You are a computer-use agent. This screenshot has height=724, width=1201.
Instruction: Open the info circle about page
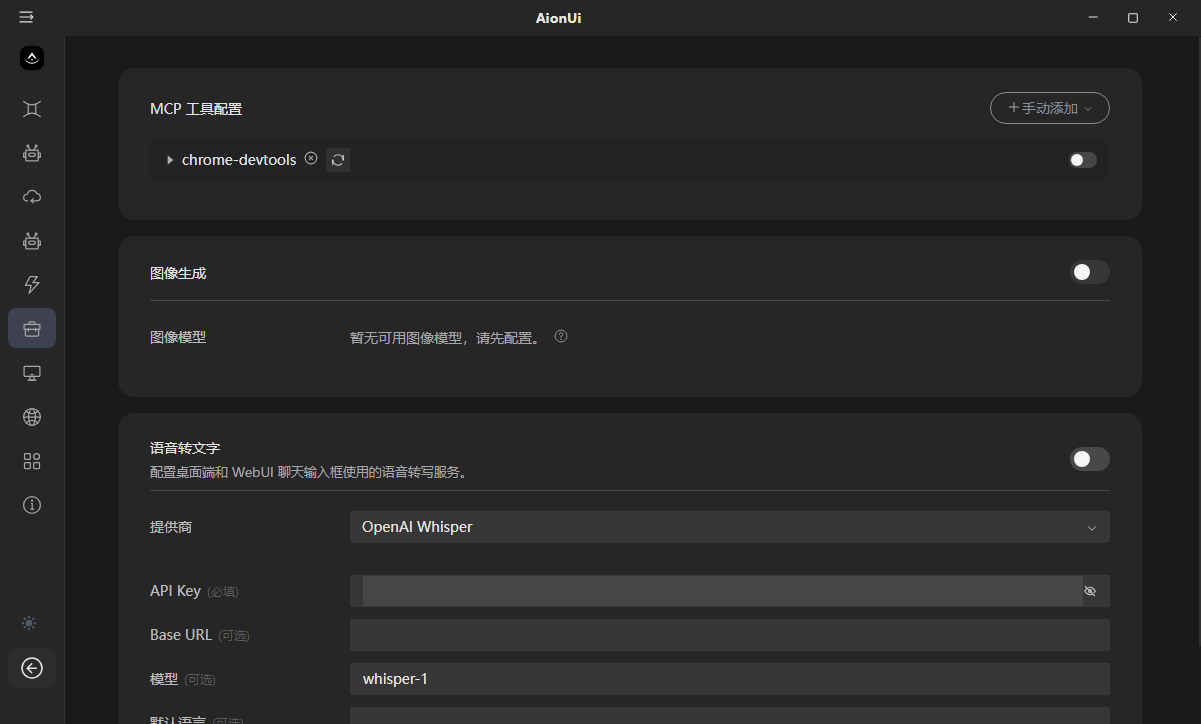[x=32, y=505]
